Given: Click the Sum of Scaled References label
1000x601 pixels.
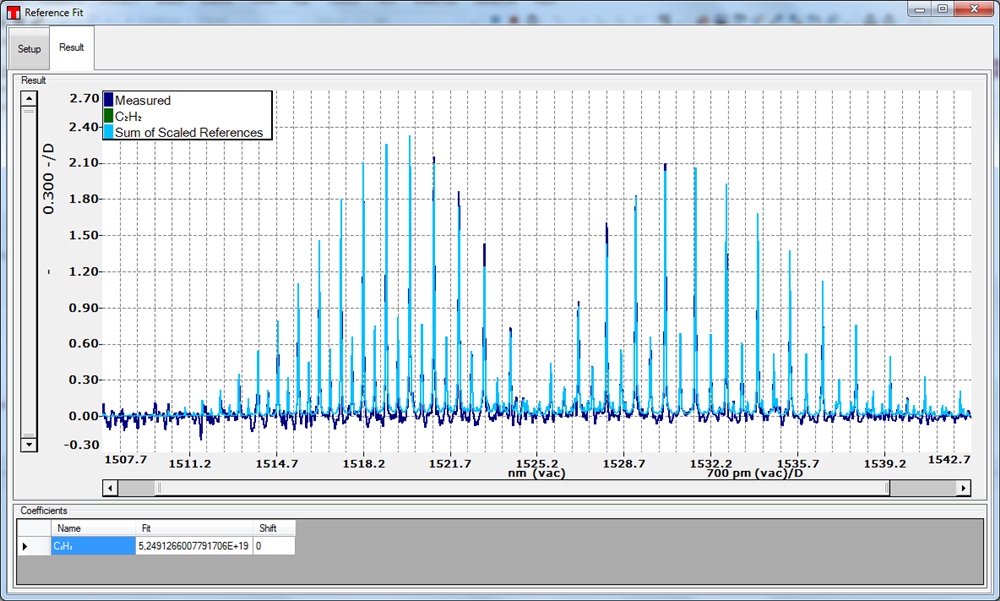Looking at the screenshot, I should pyautogui.click(x=189, y=132).
